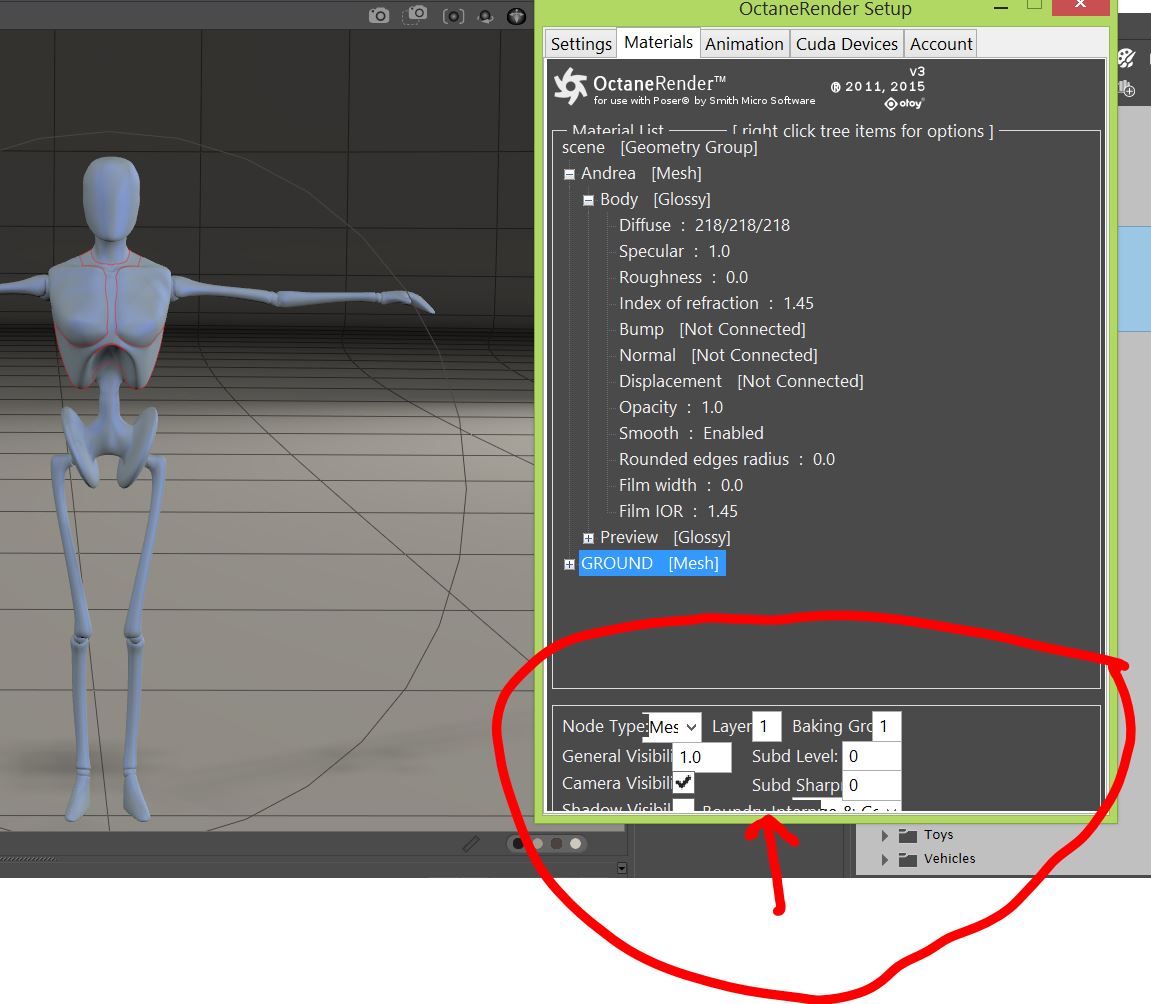The width and height of the screenshot is (1151, 1004).
Task: Open the Account tab
Action: (x=940, y=44)
